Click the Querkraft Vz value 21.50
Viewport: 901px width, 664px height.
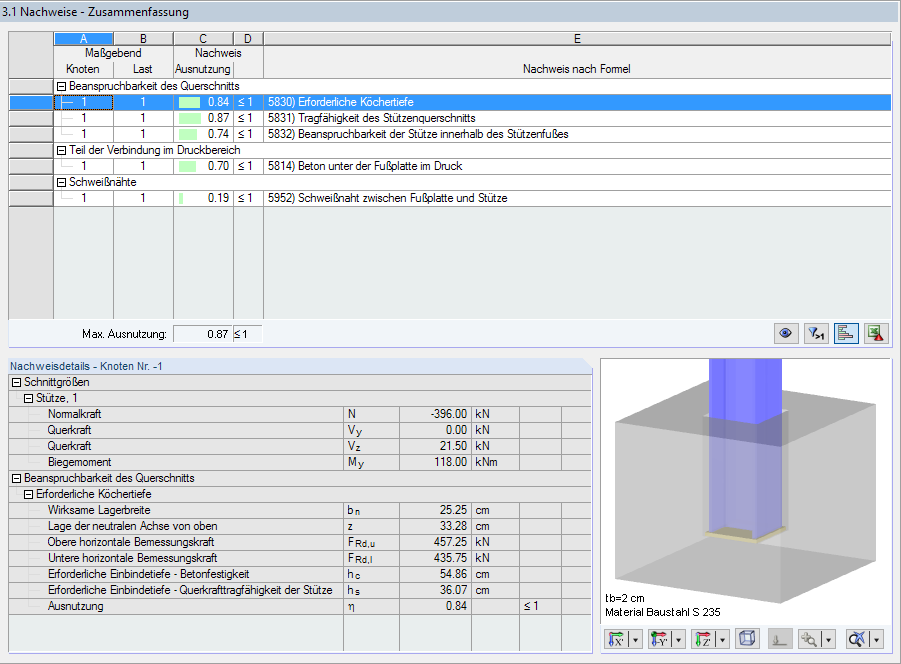pyautogui.click(x=453, y=446)
